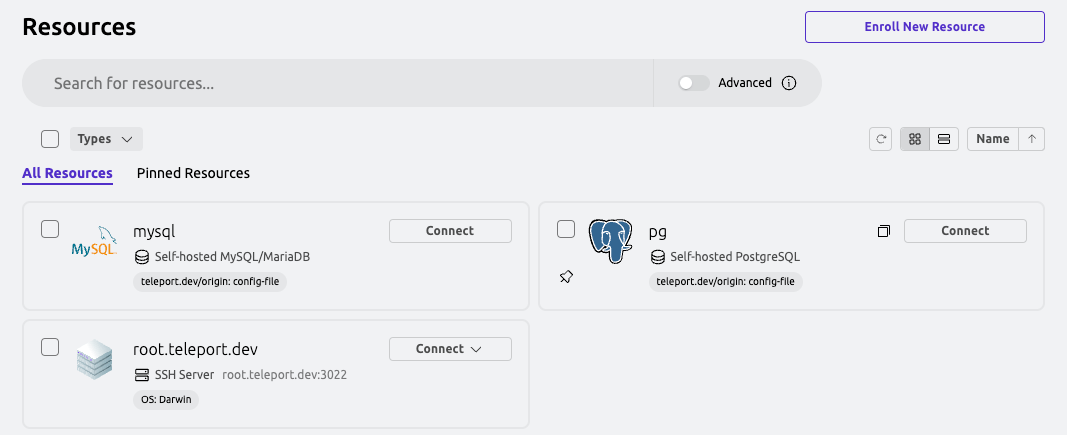Open the Name sort field dropdown
Image resolution: width=1067 pixels, height=435 pixels.
992,139
